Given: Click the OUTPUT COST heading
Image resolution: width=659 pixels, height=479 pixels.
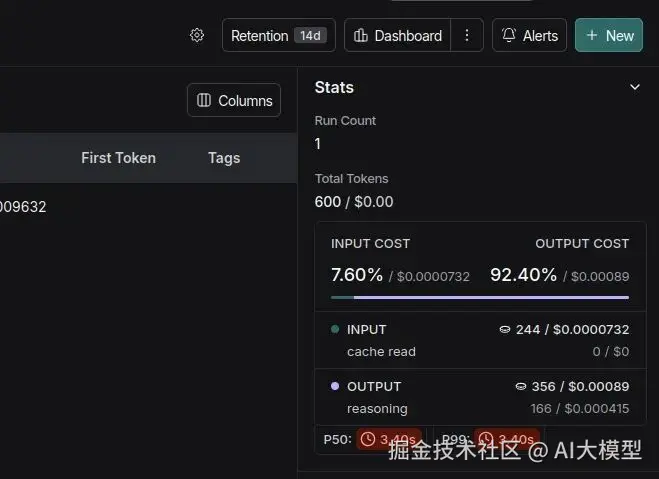Looking at the screenshot, I should 582,244.
